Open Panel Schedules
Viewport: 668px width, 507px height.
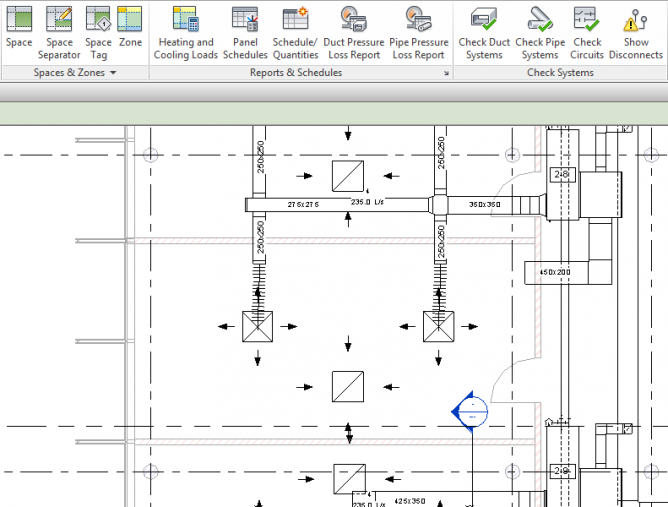245,33
